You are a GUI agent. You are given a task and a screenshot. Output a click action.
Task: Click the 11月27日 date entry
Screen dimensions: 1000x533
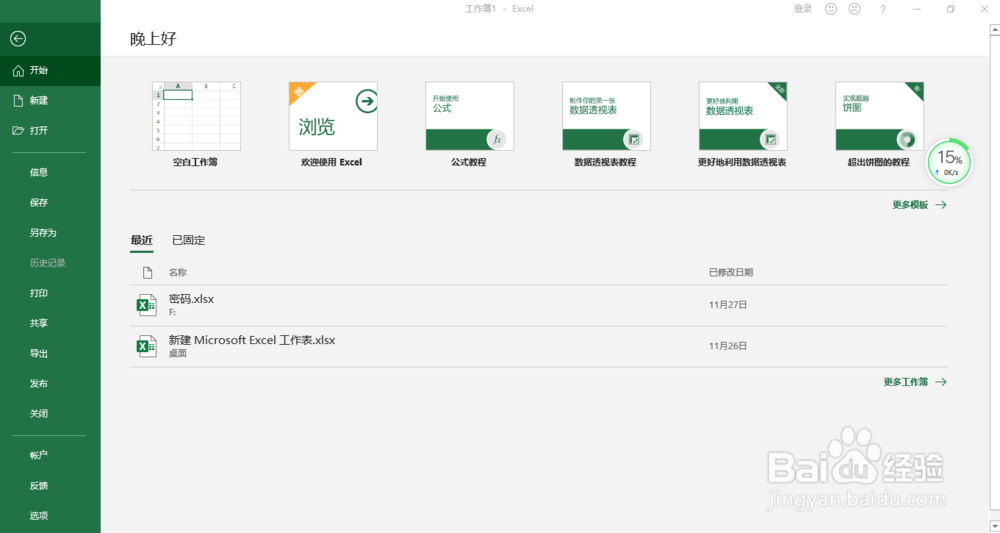pos(728,305)
